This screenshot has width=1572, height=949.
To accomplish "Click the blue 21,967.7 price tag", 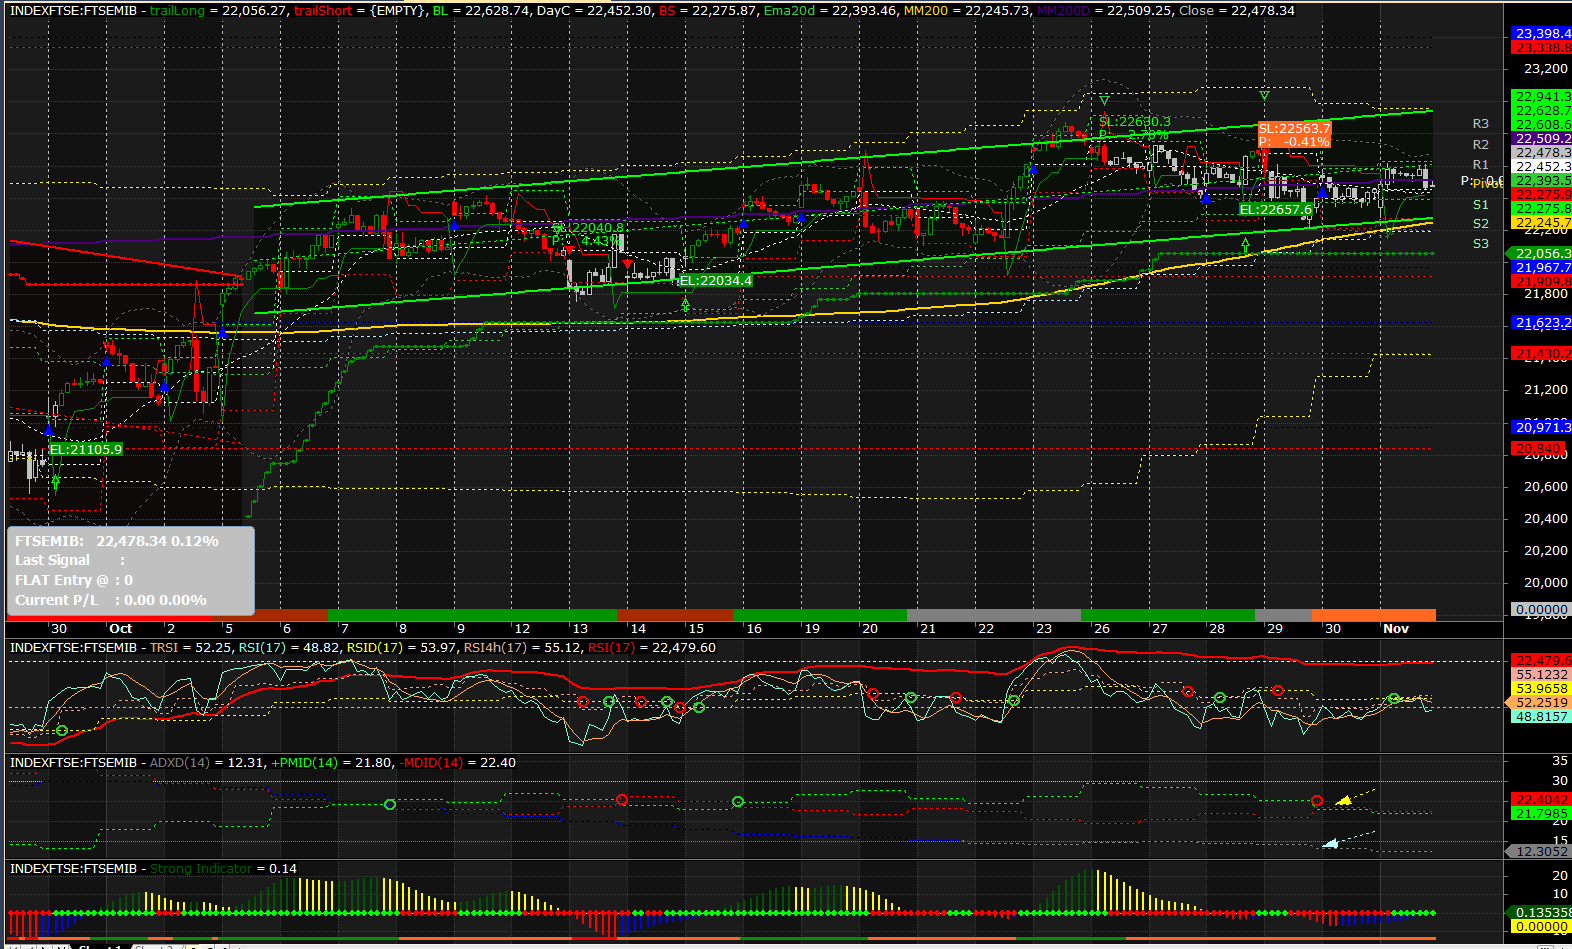I will [x=1541, y=267].
